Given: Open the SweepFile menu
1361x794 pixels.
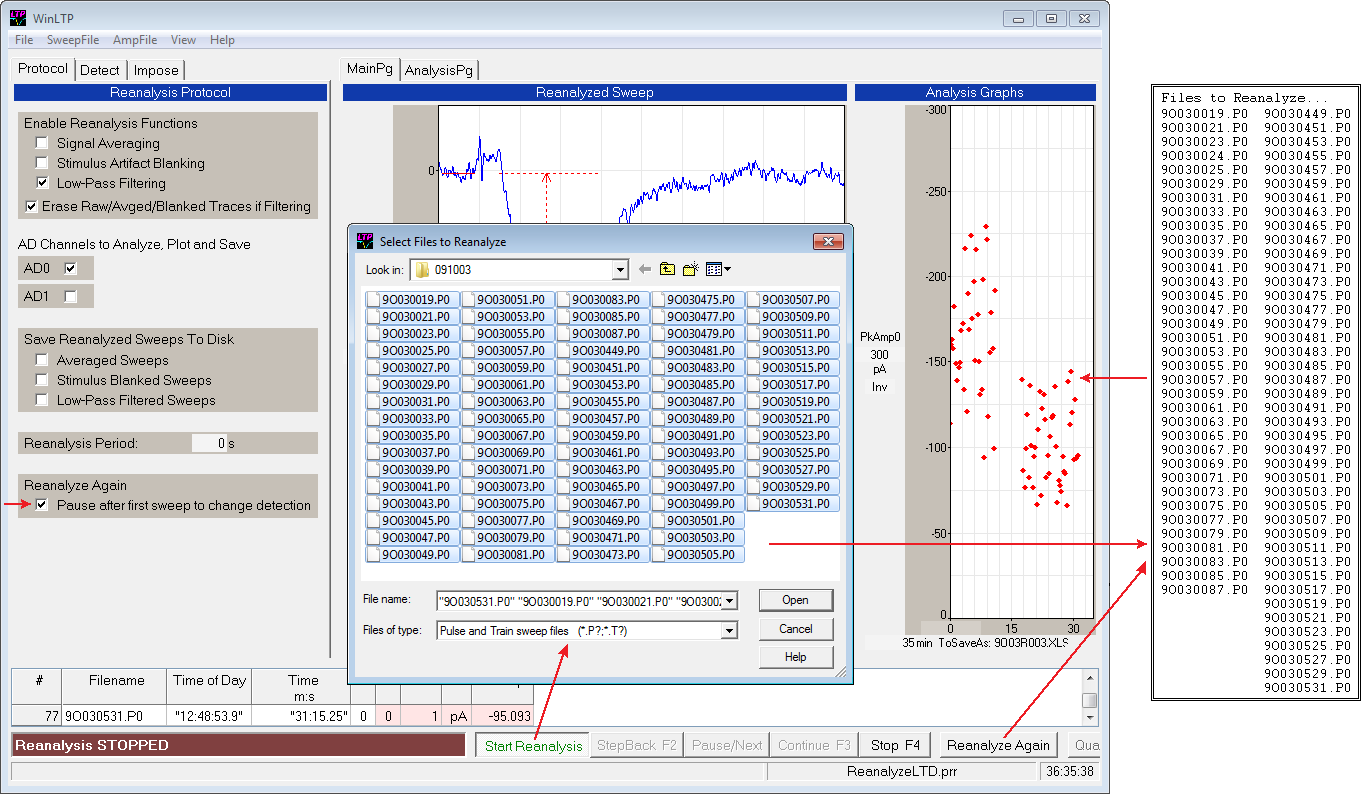Looking at the screenshot, I should point(73,40).
